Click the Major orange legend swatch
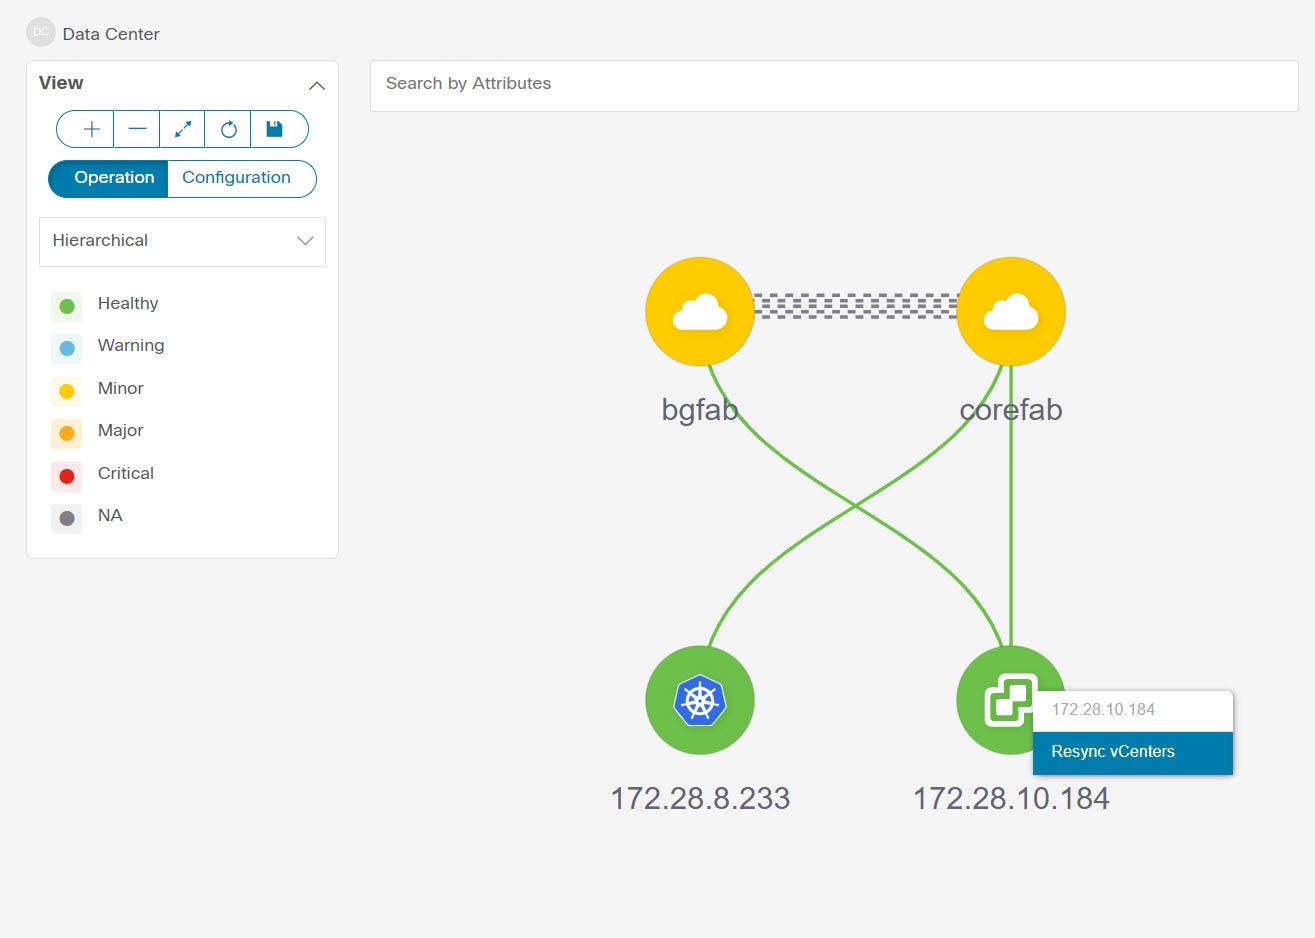The width and height of the screenshot is (1315, 938). tap(67, 433)
